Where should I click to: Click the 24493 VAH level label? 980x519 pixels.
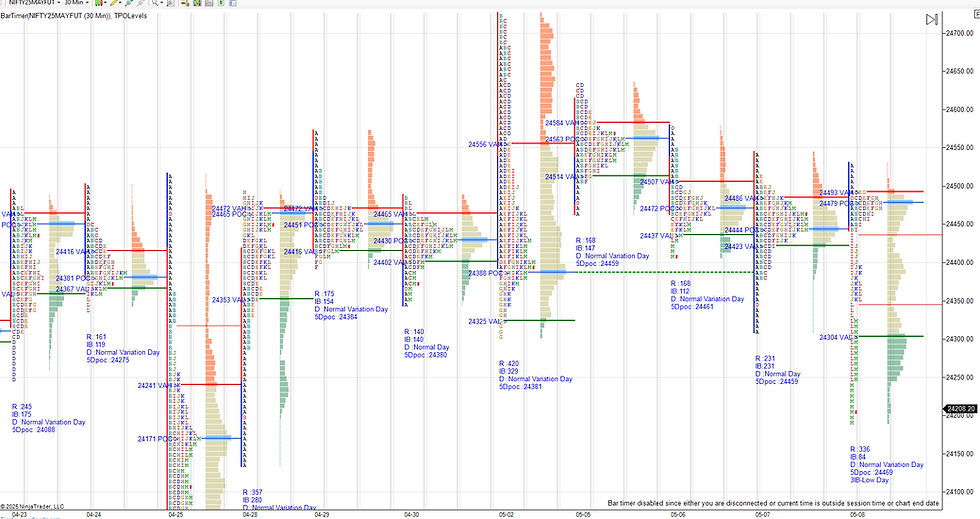[x=836, y=193]
